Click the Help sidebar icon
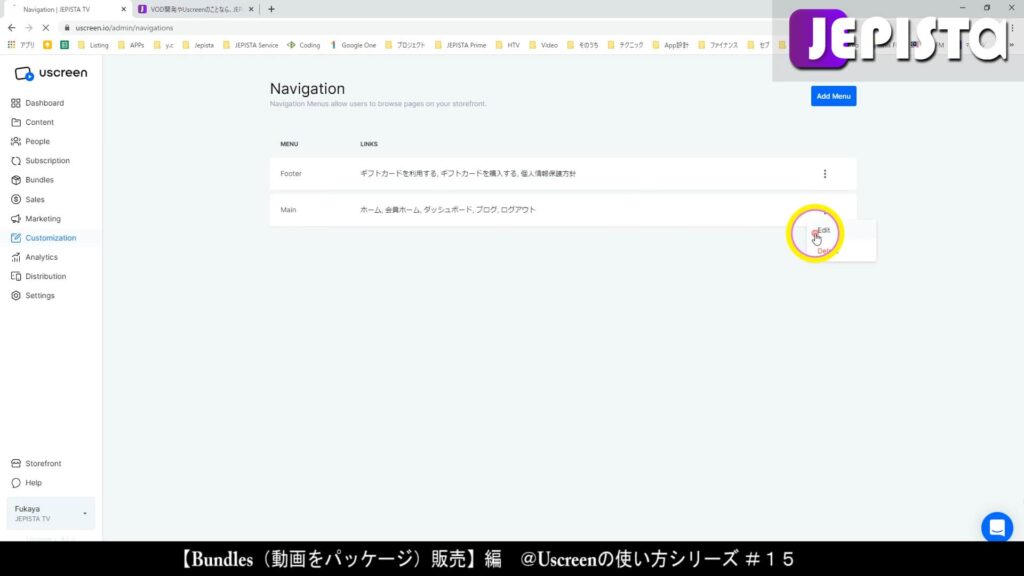Viewport: 1024px width, 576px height. click(16, 483)
